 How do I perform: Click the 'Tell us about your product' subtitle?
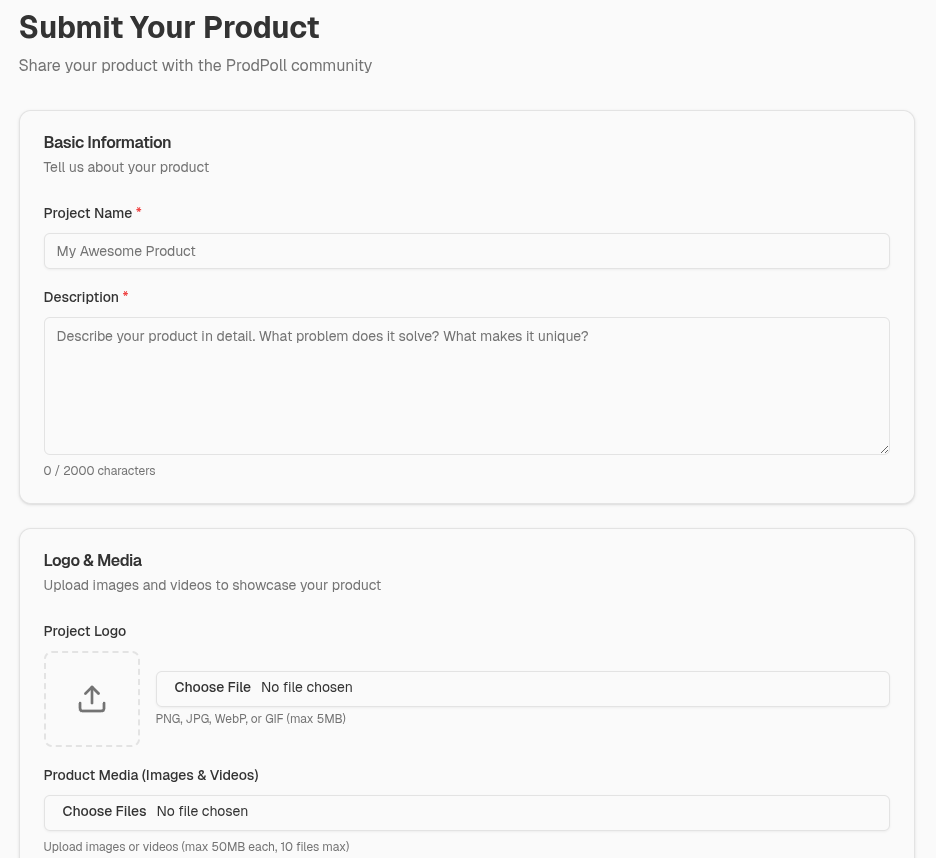(126, 167)
